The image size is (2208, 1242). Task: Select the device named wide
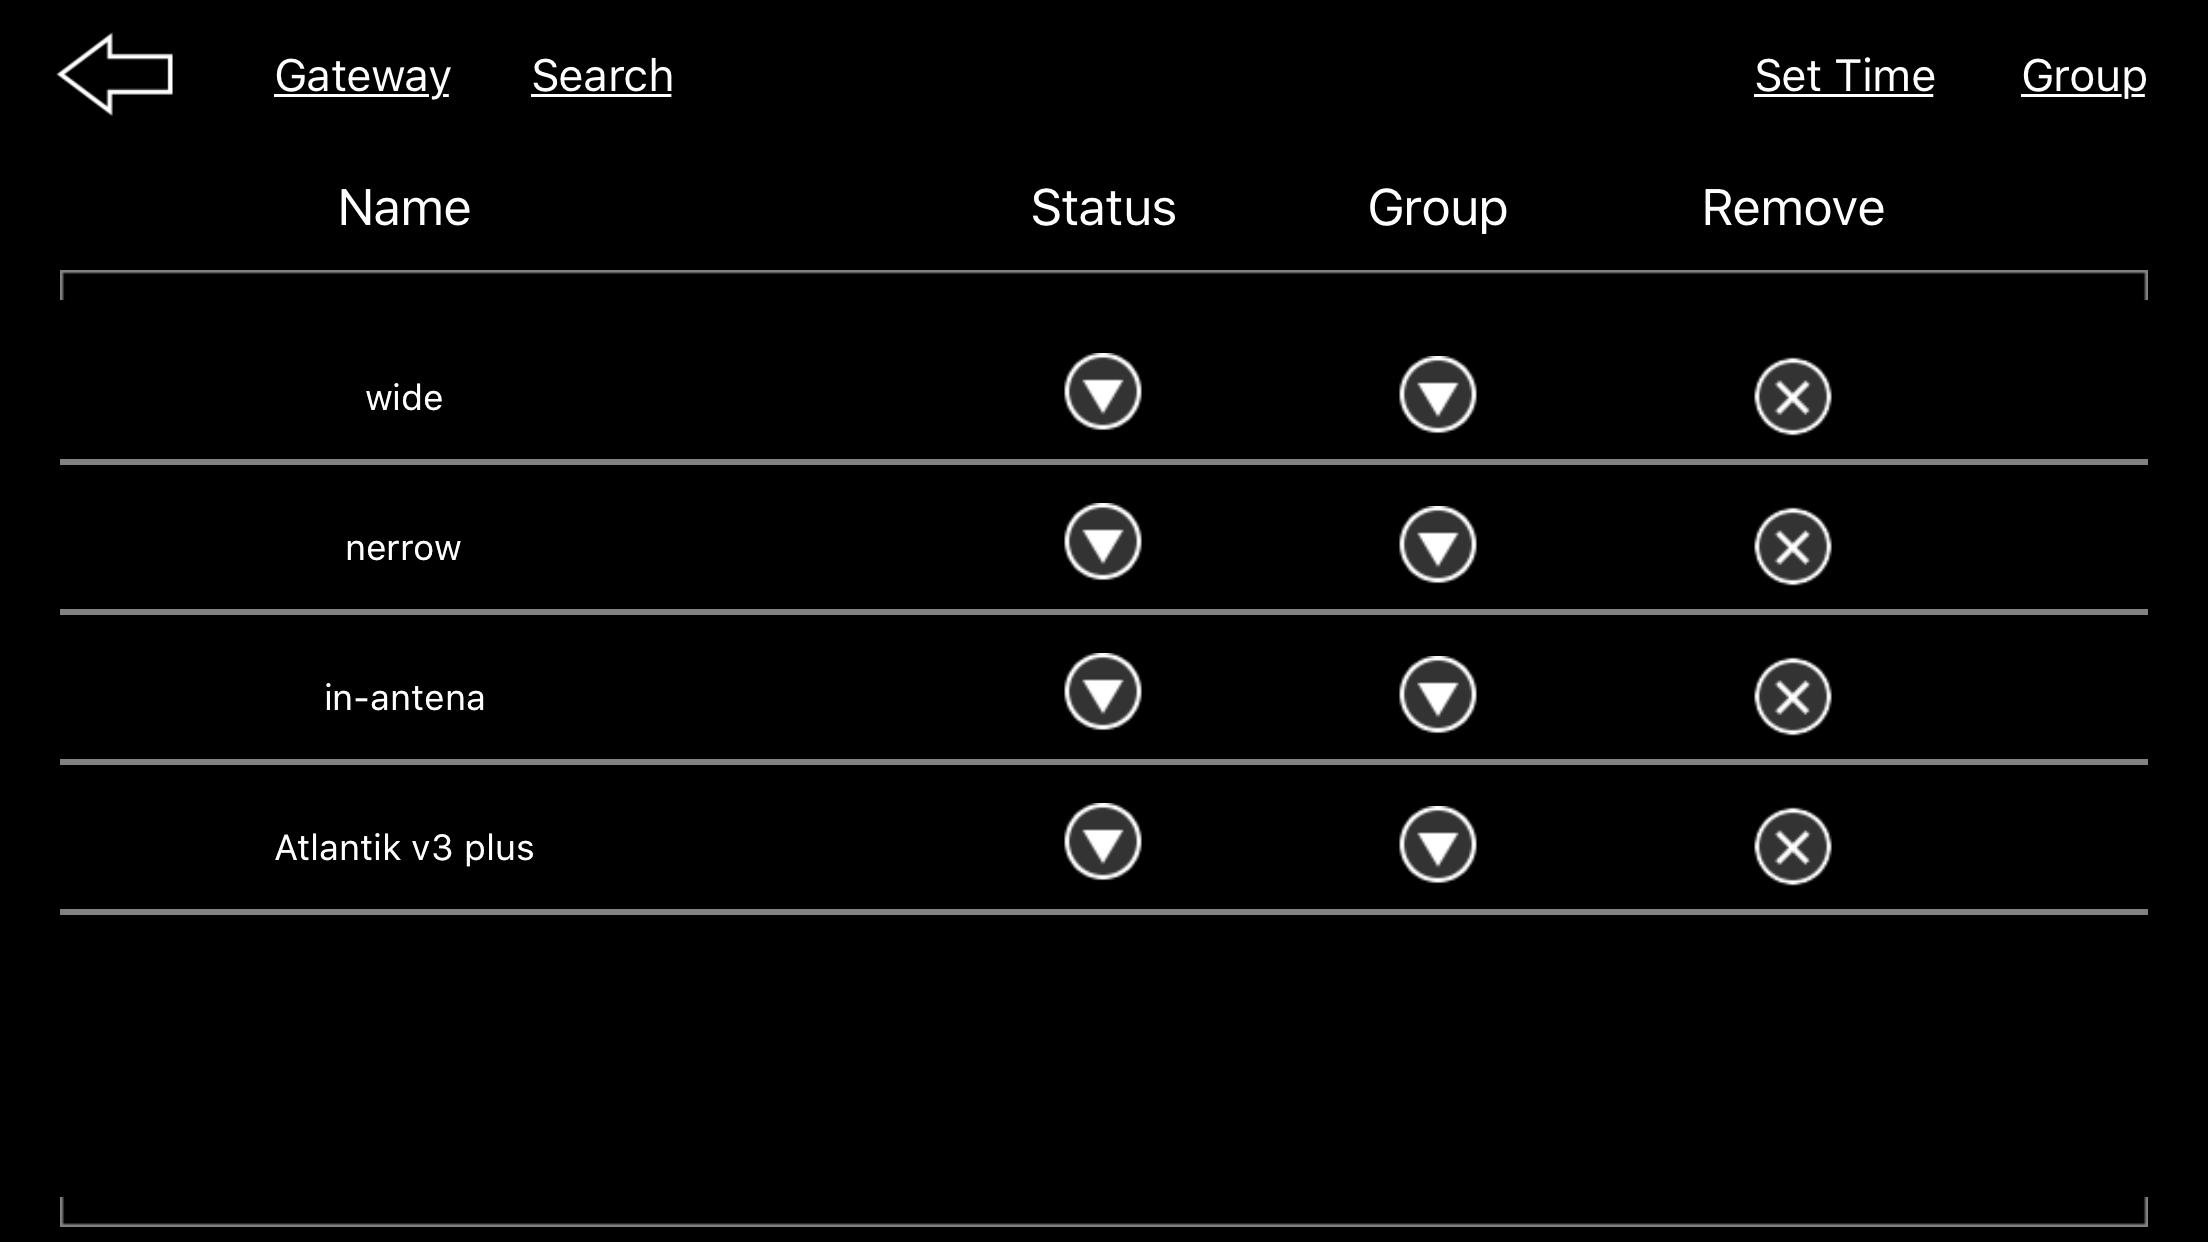click(404, 398)
